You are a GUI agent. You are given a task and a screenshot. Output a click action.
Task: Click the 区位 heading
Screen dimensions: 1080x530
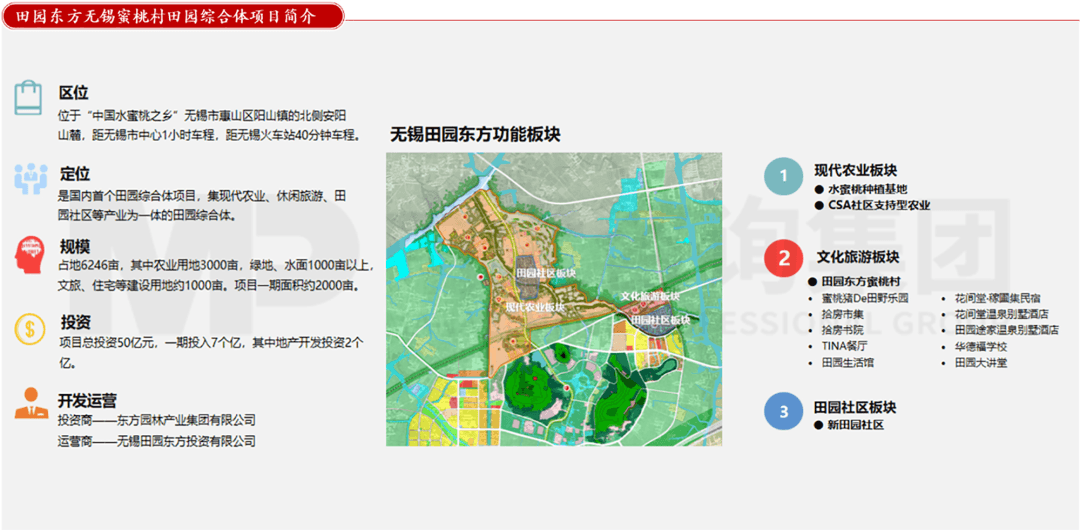pyautogui.click(x=73, y=93)
